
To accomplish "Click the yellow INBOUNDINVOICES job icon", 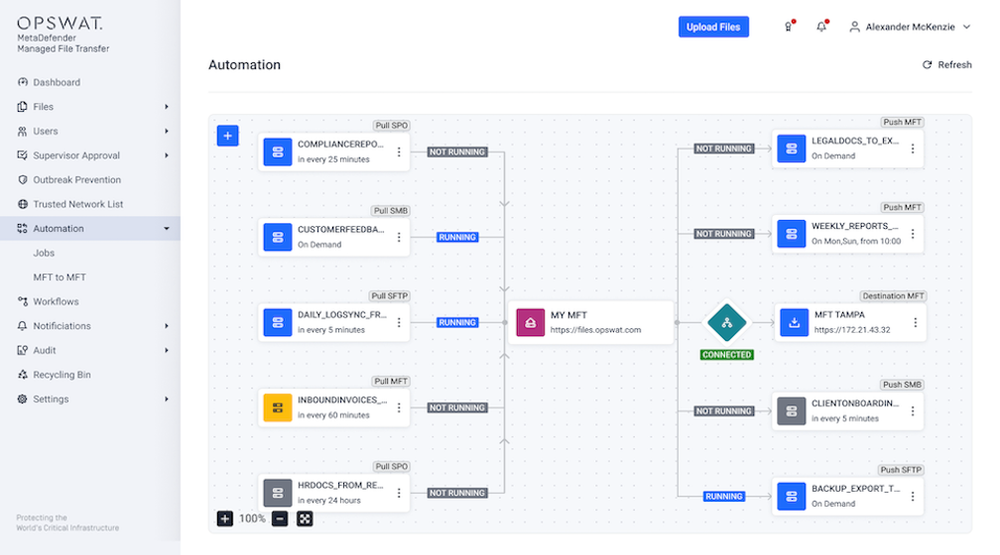I will 277,407.
